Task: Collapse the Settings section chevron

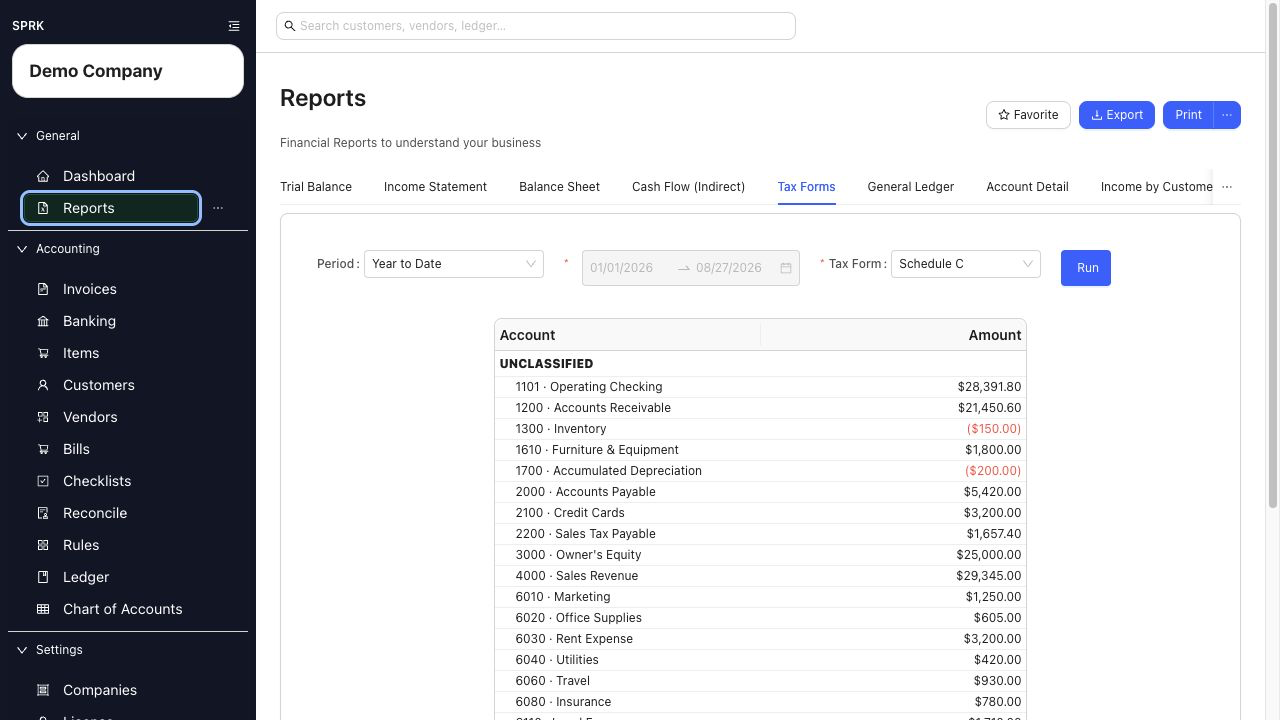Action: tap(22, 650)
